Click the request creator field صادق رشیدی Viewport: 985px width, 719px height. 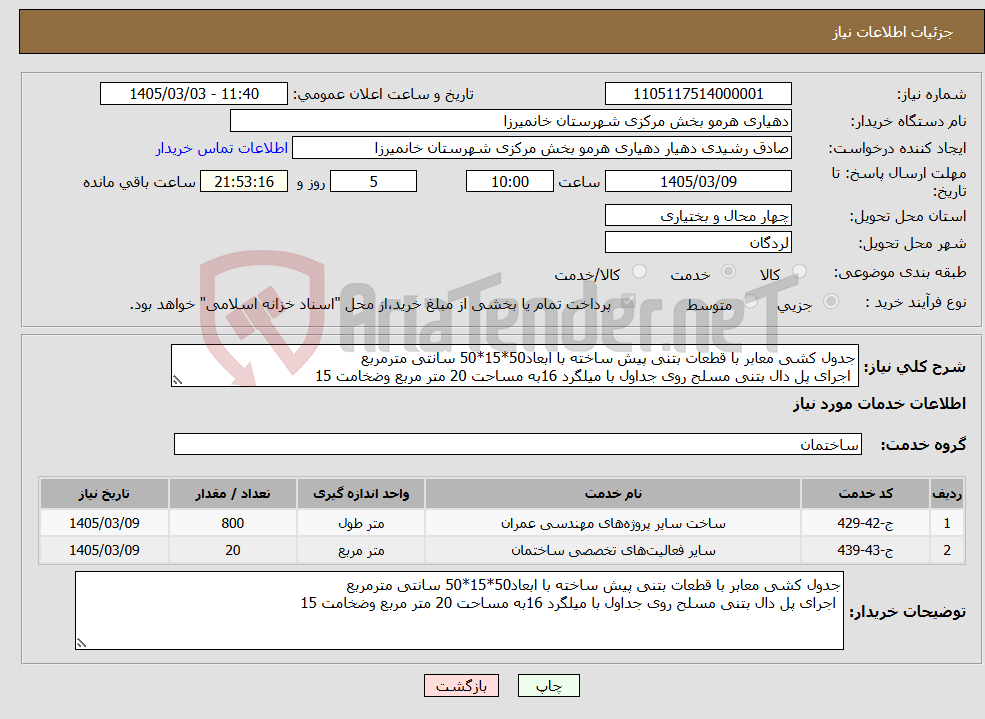(541, 148)
